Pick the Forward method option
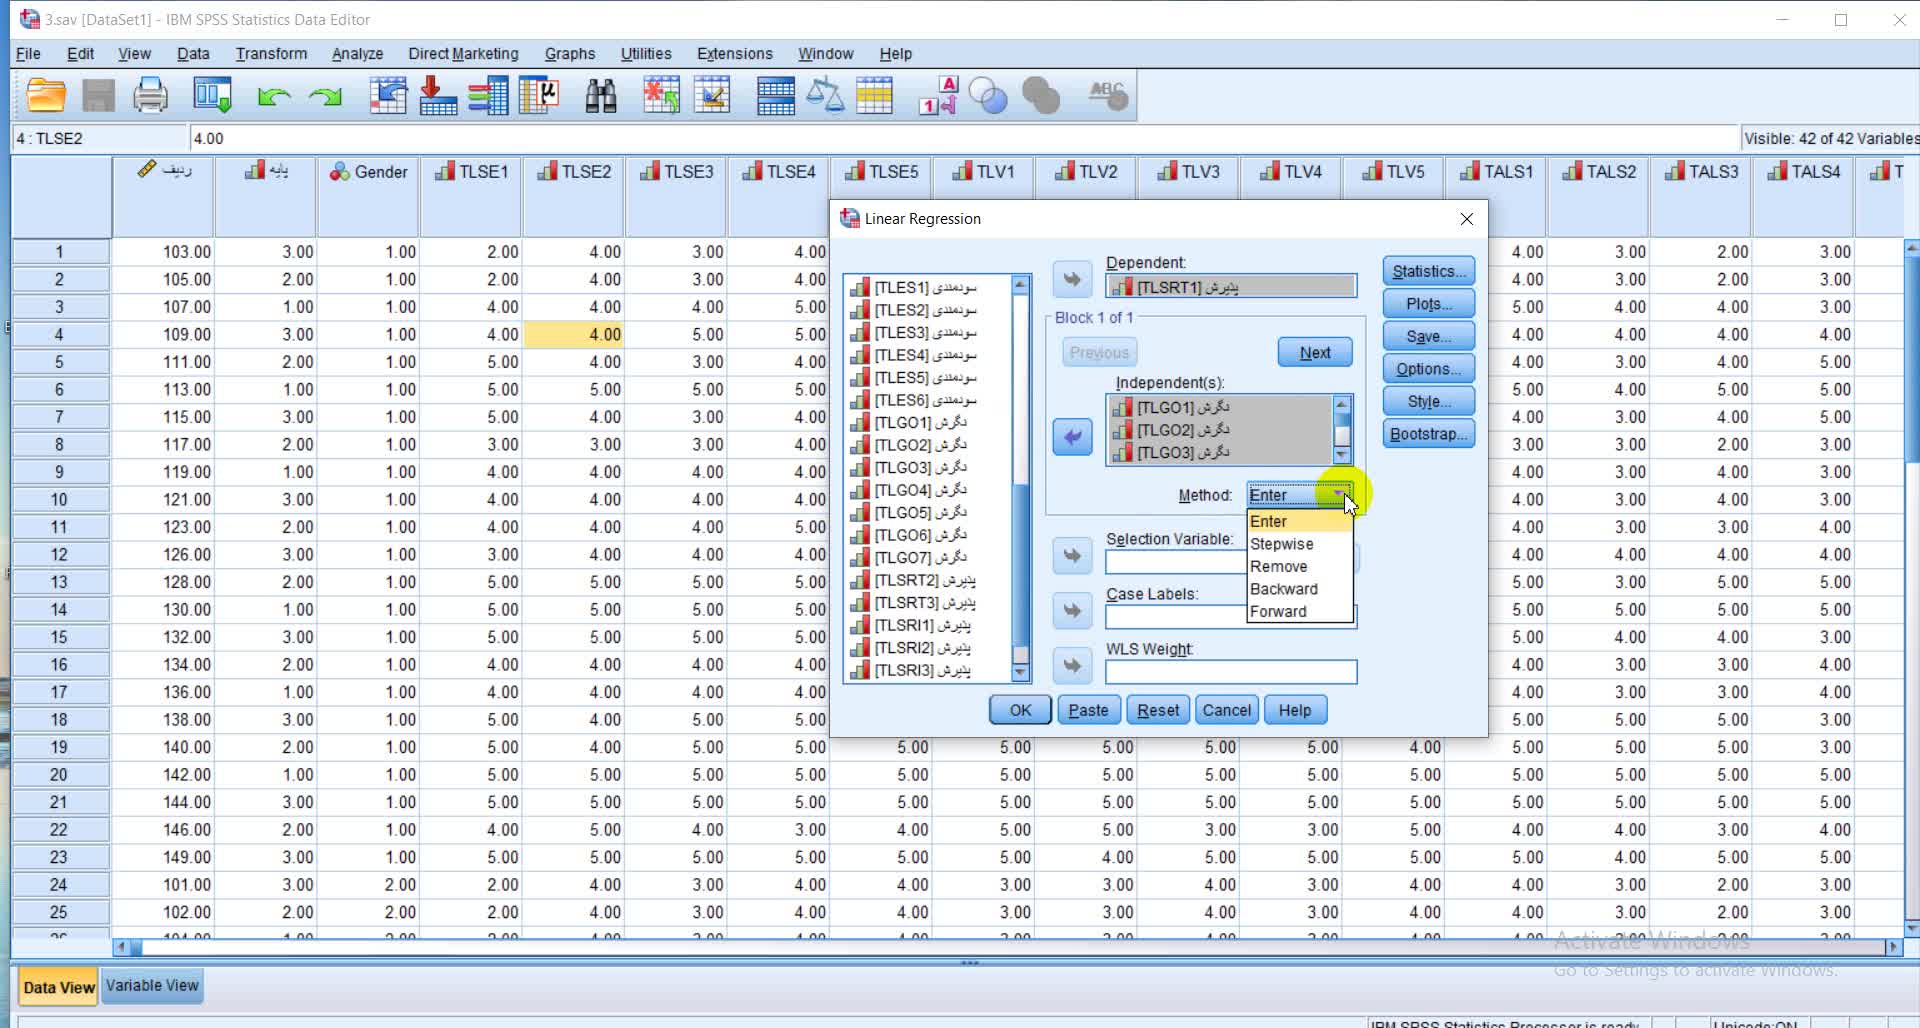The image size is (1920, 1028). [1278, 611]
